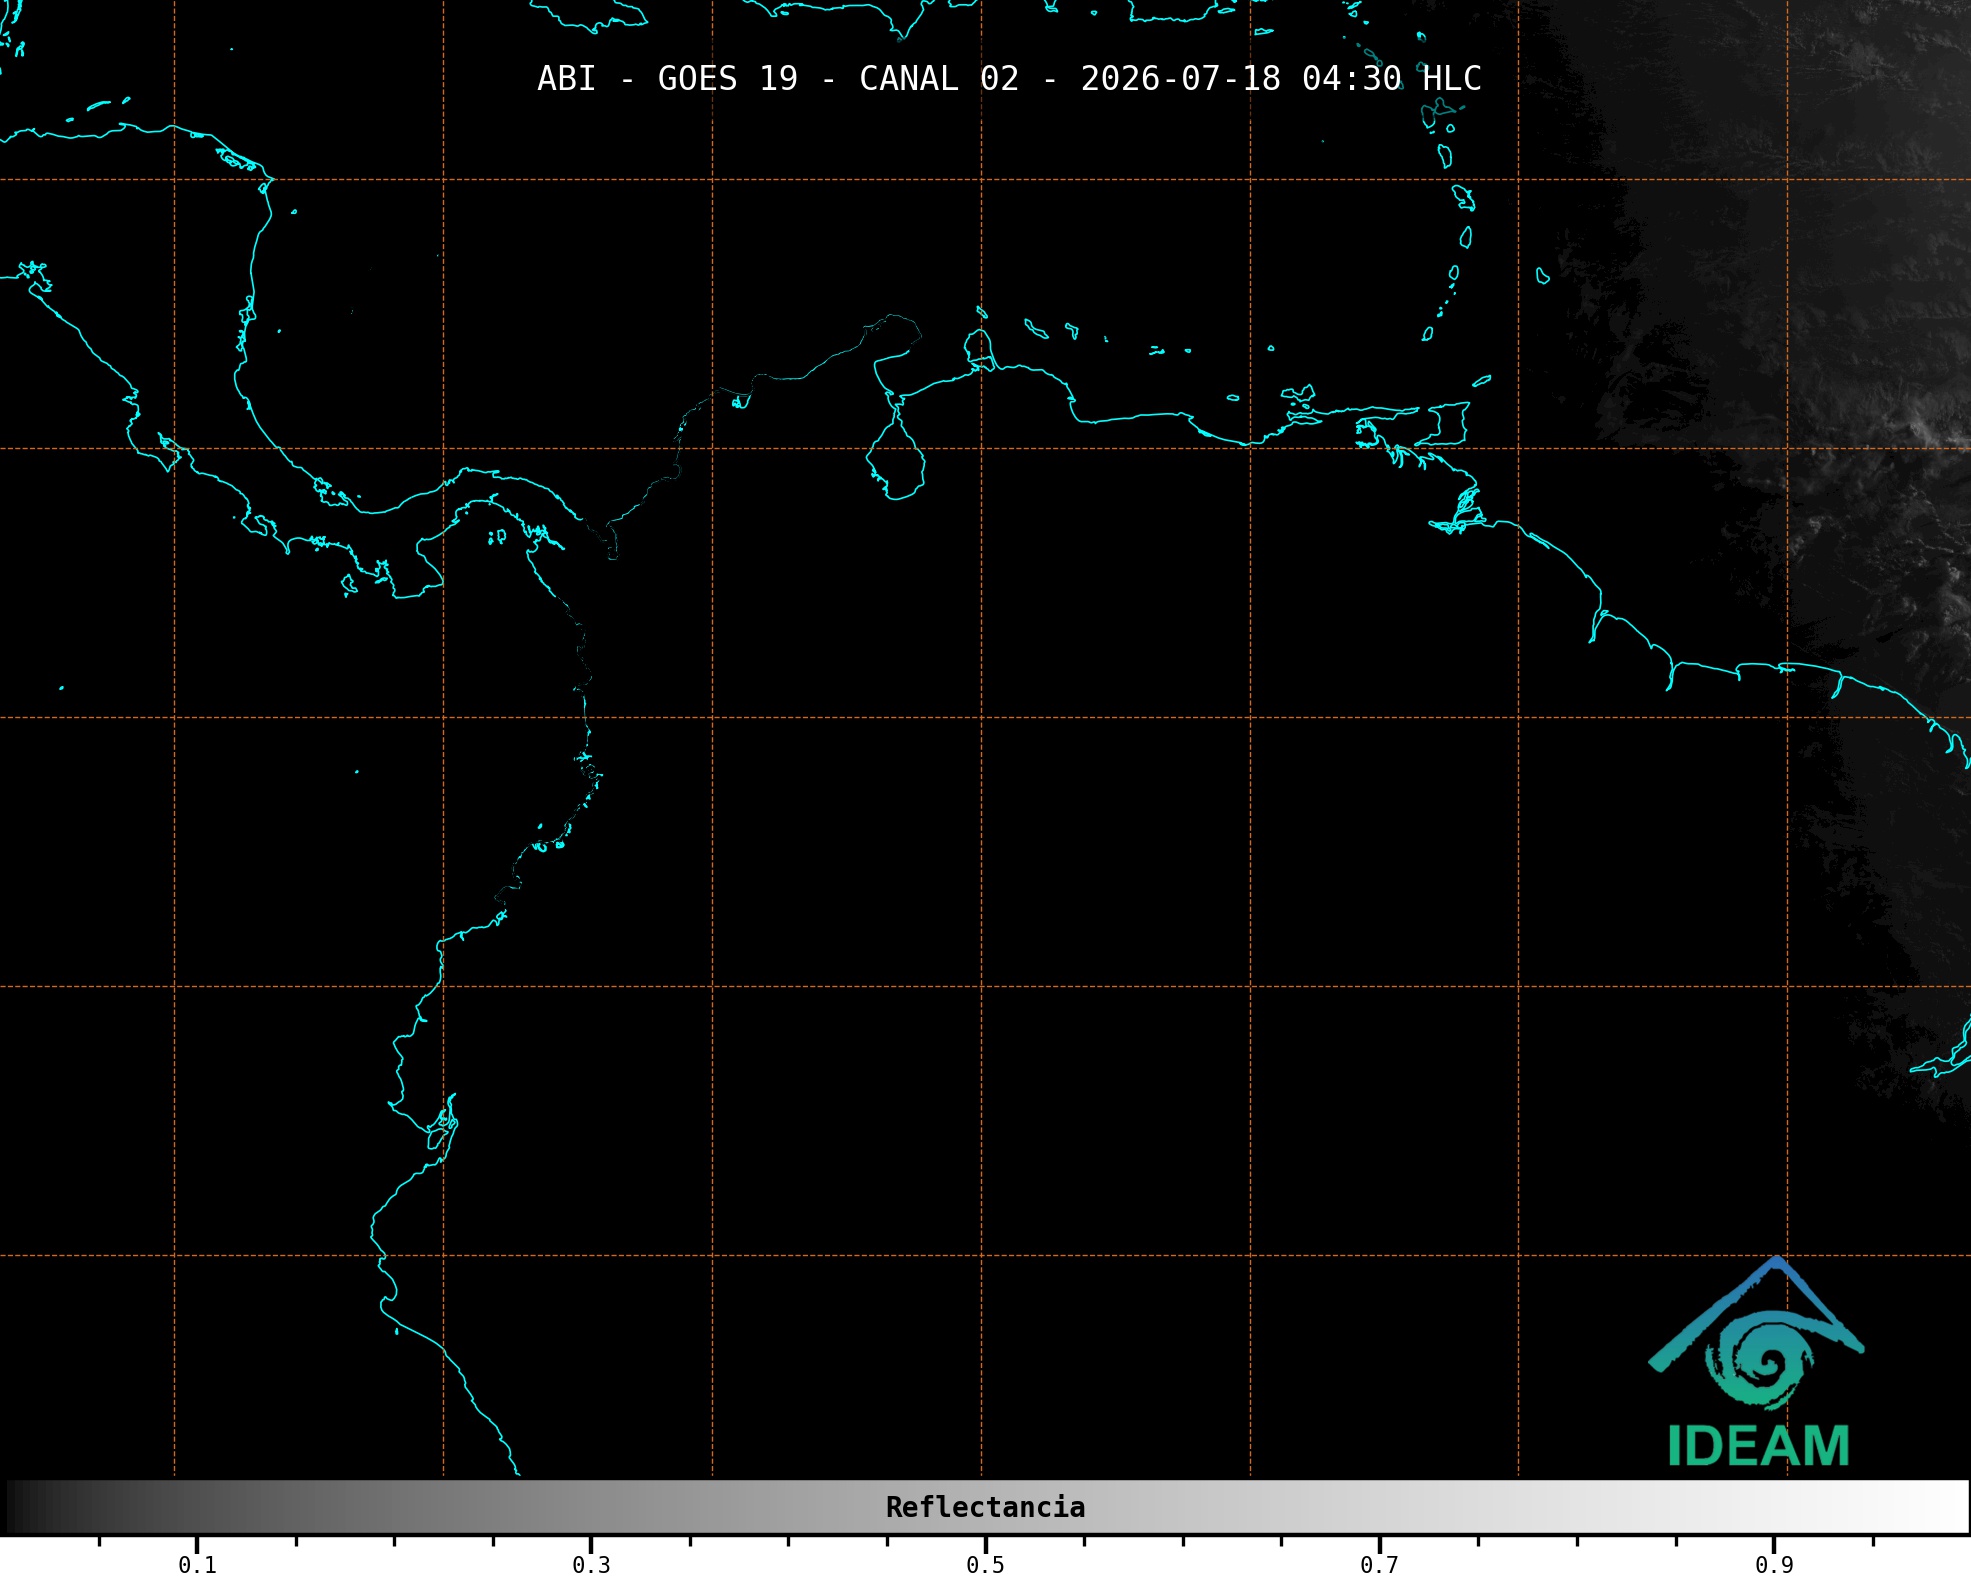
Task: Click the 0.3 value on the colorbar scale
Action: [x=591, y=1565]
